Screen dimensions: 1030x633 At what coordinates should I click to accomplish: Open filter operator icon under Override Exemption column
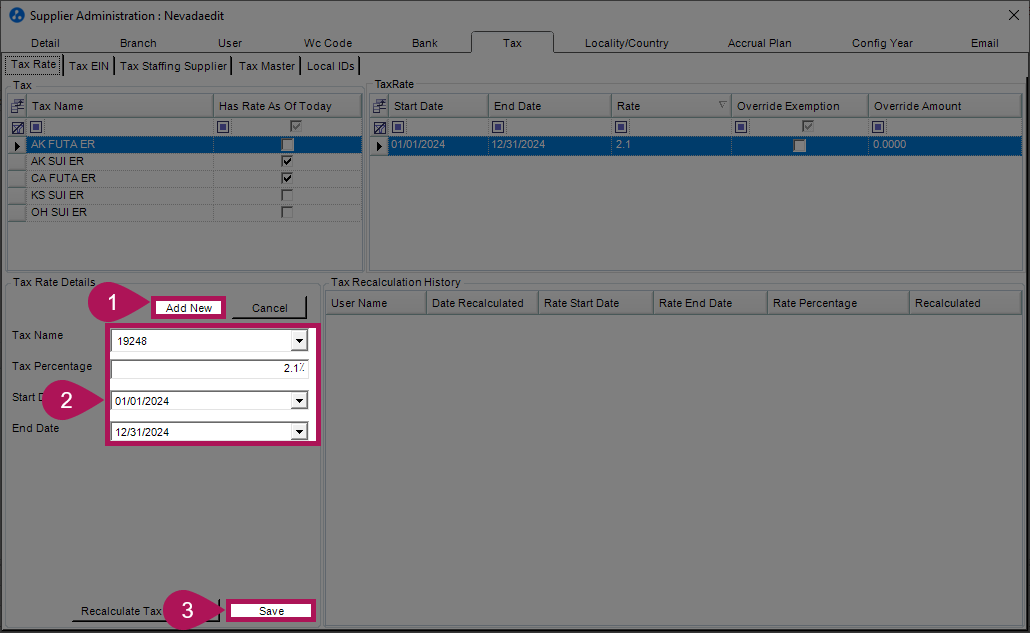click(x=741, y=127)
